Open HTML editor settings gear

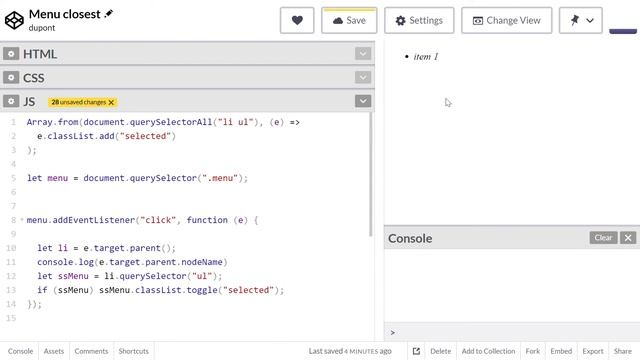(x=11, y=53)
